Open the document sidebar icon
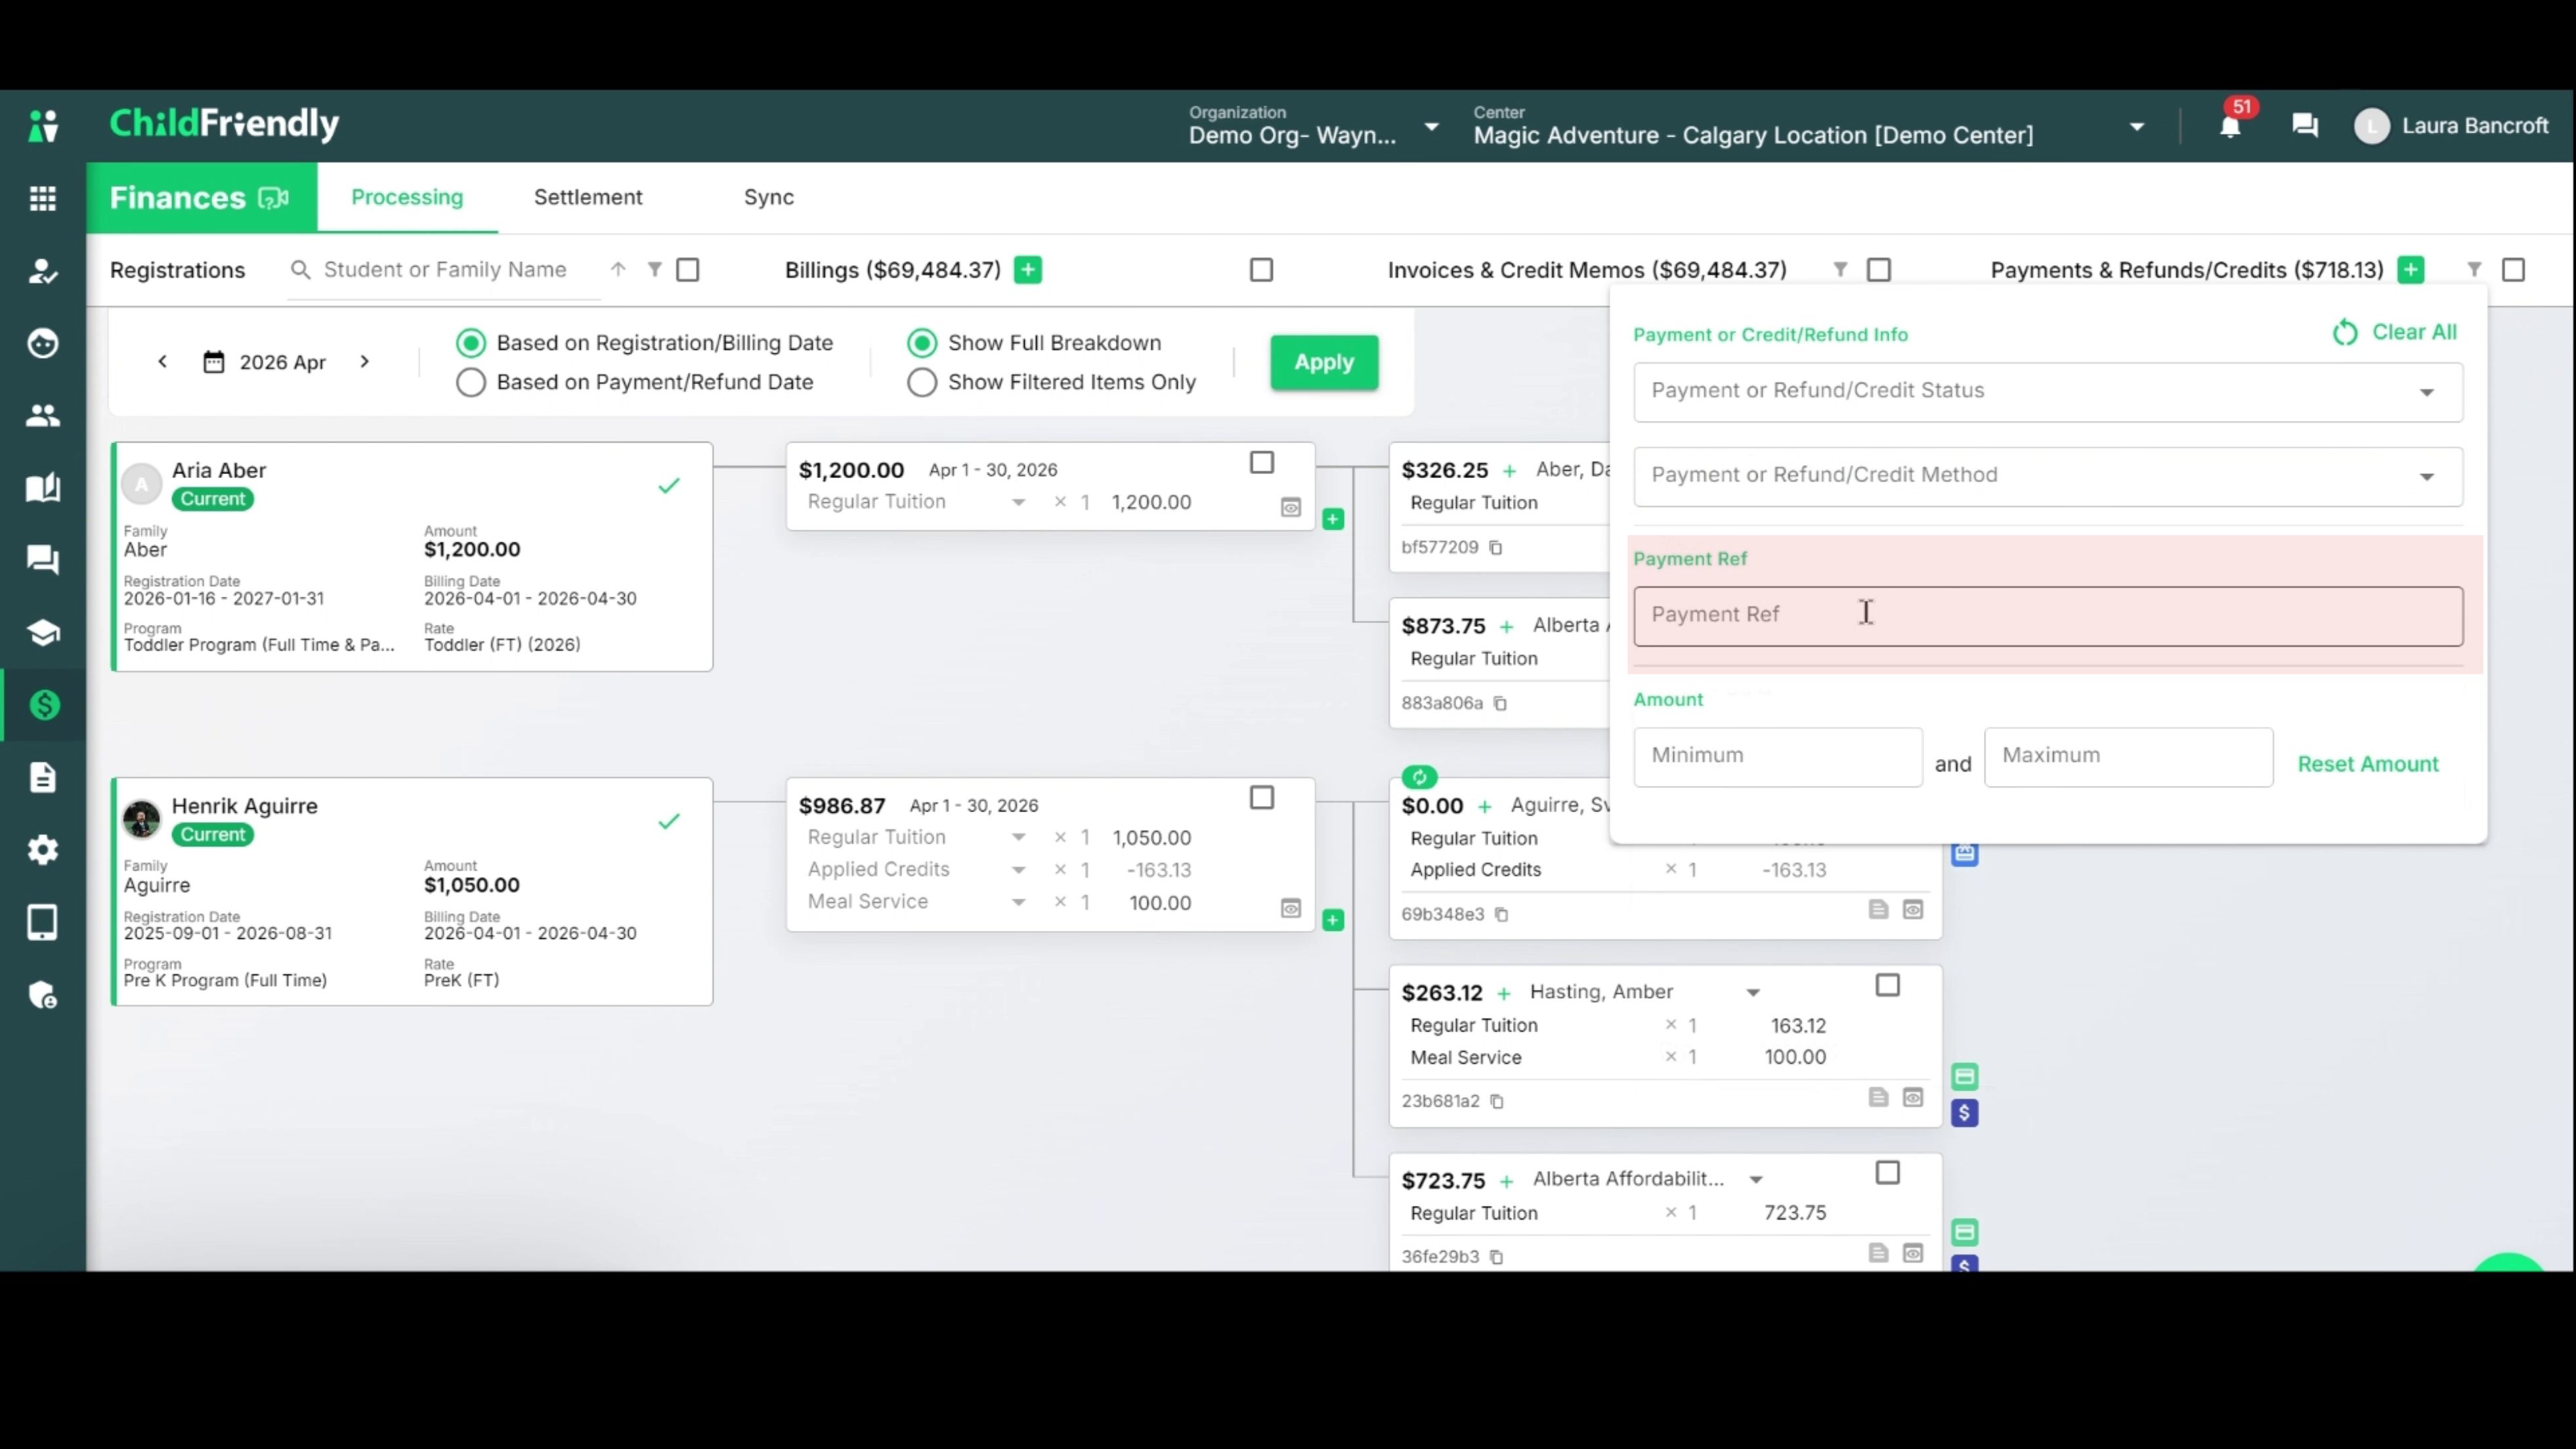The height and width of the screenshot is (1449, 2576). pyautogui.click(x=43, y=777)
